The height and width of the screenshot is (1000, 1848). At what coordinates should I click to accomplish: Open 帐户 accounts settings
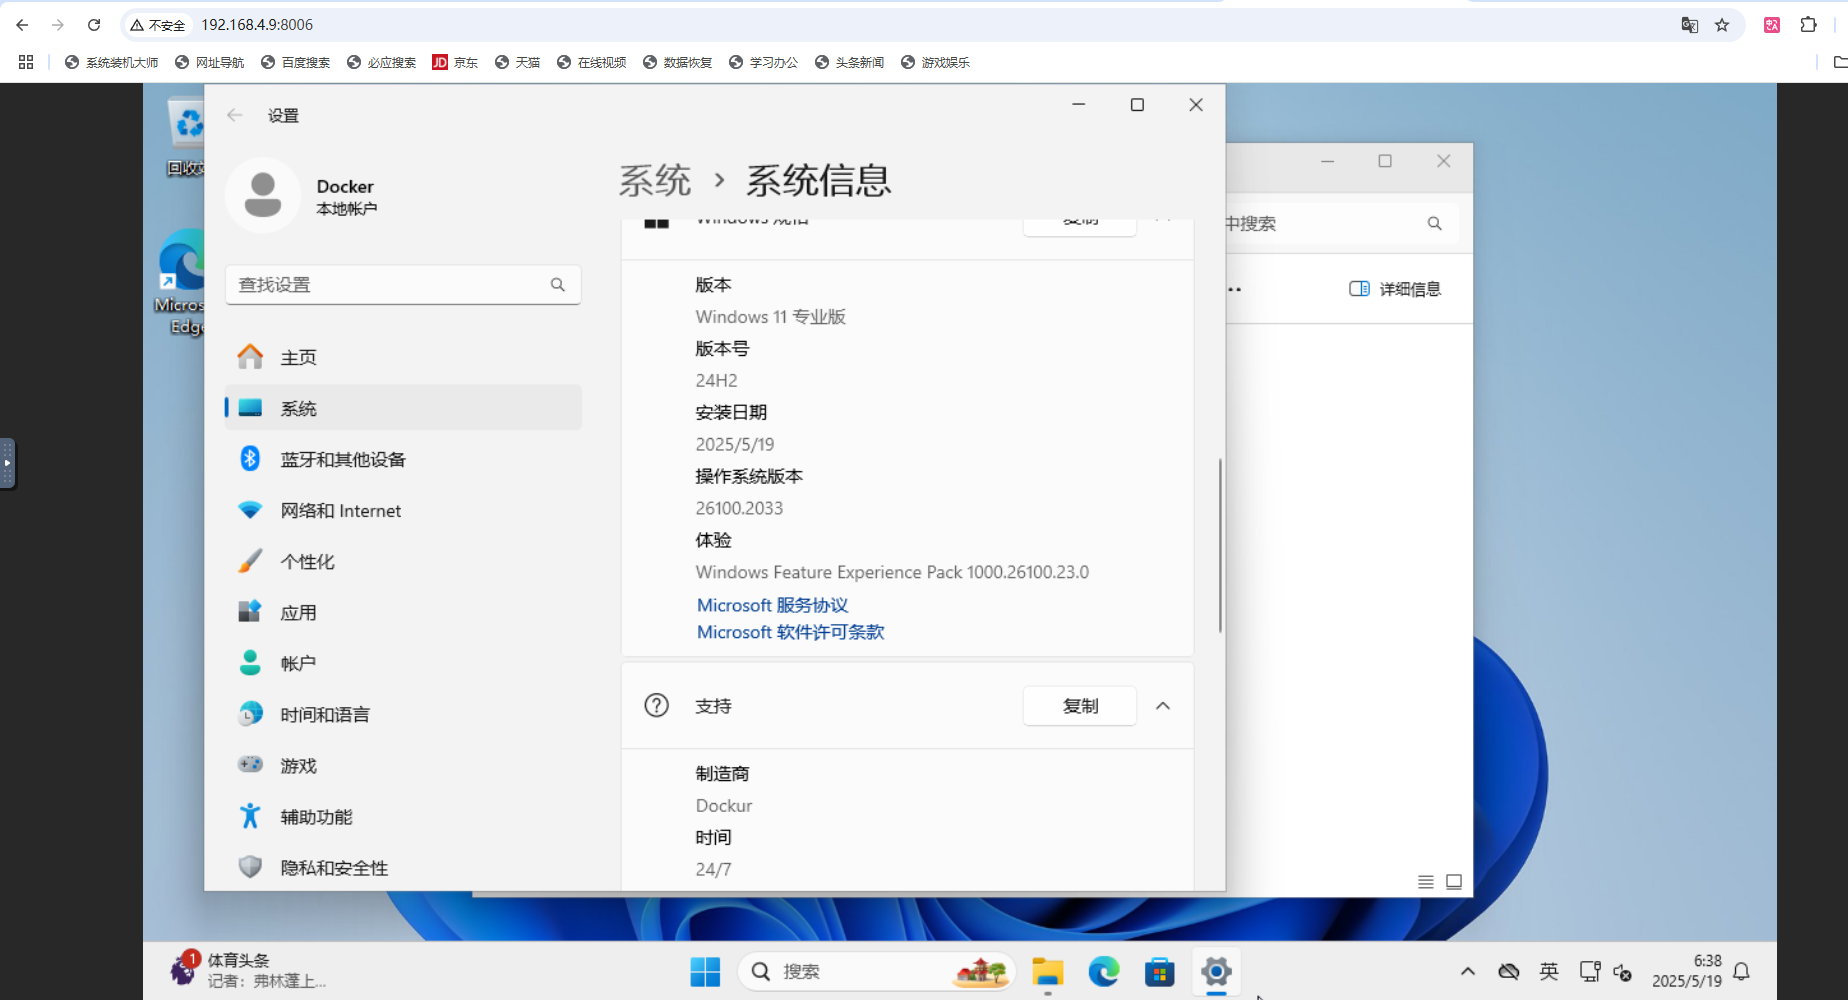(x=403, y=663)
